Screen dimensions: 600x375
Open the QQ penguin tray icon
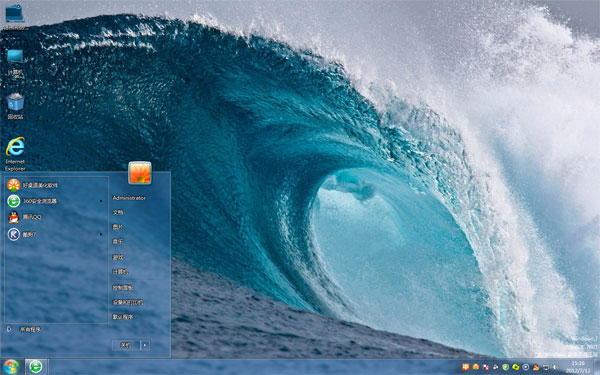click(x=536, y=367)
